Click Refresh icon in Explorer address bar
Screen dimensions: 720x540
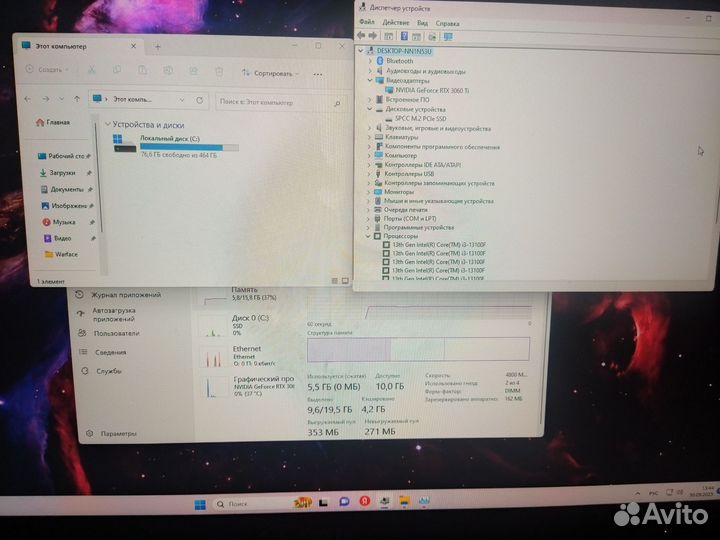click(x=199, y=100)
